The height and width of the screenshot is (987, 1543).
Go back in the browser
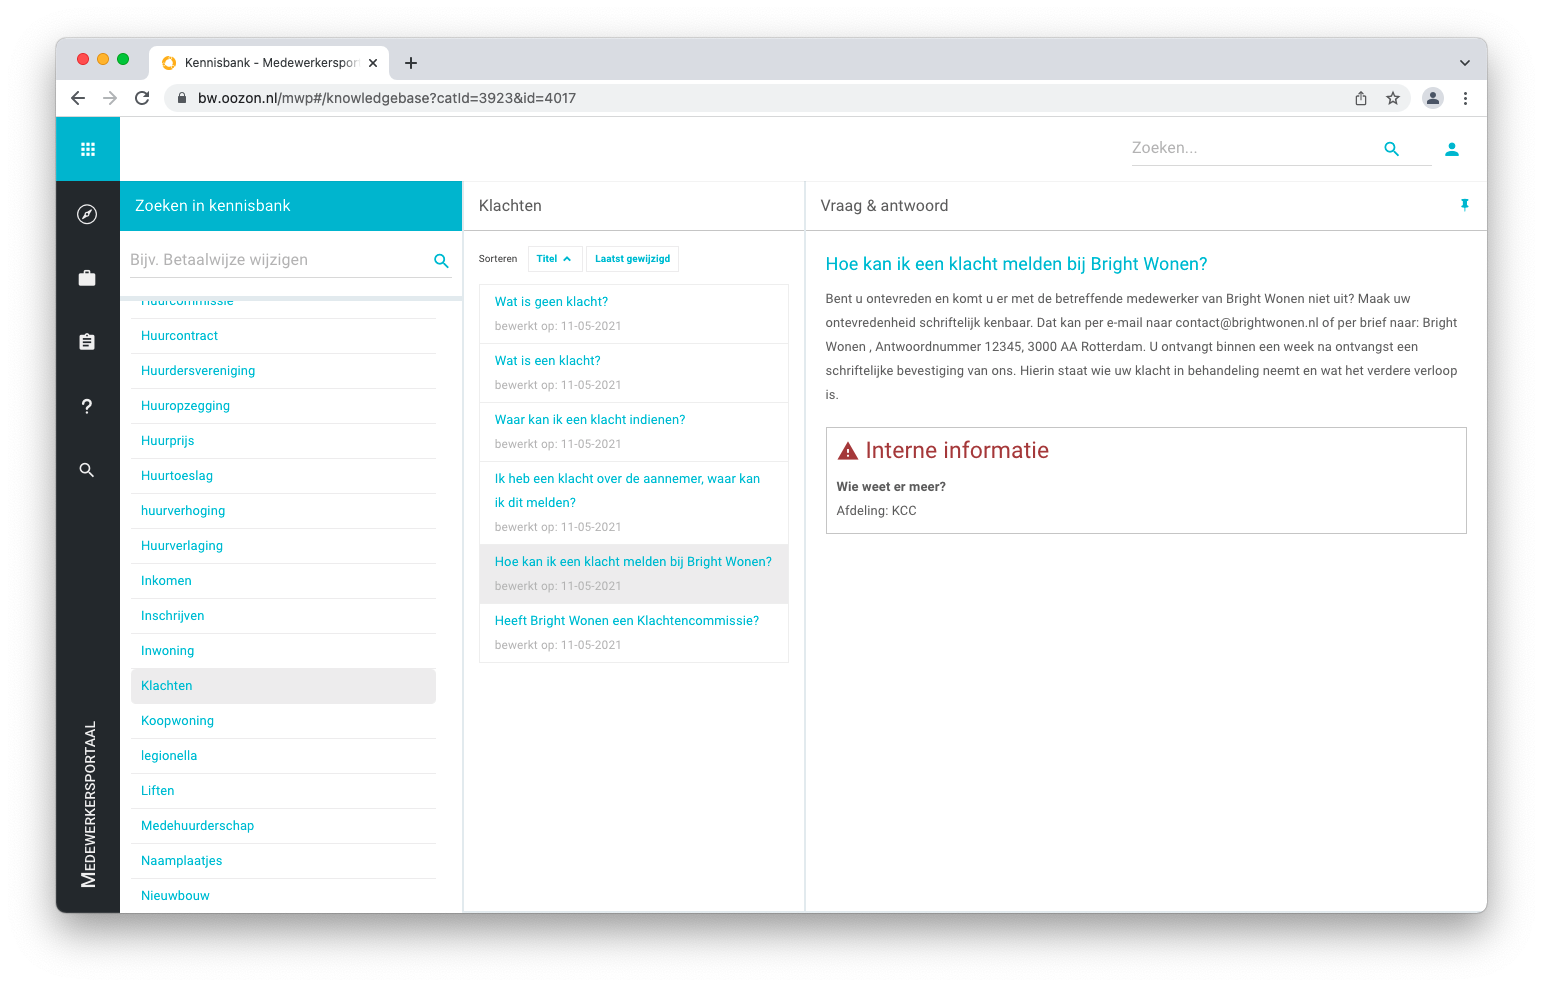pos(78,98)
